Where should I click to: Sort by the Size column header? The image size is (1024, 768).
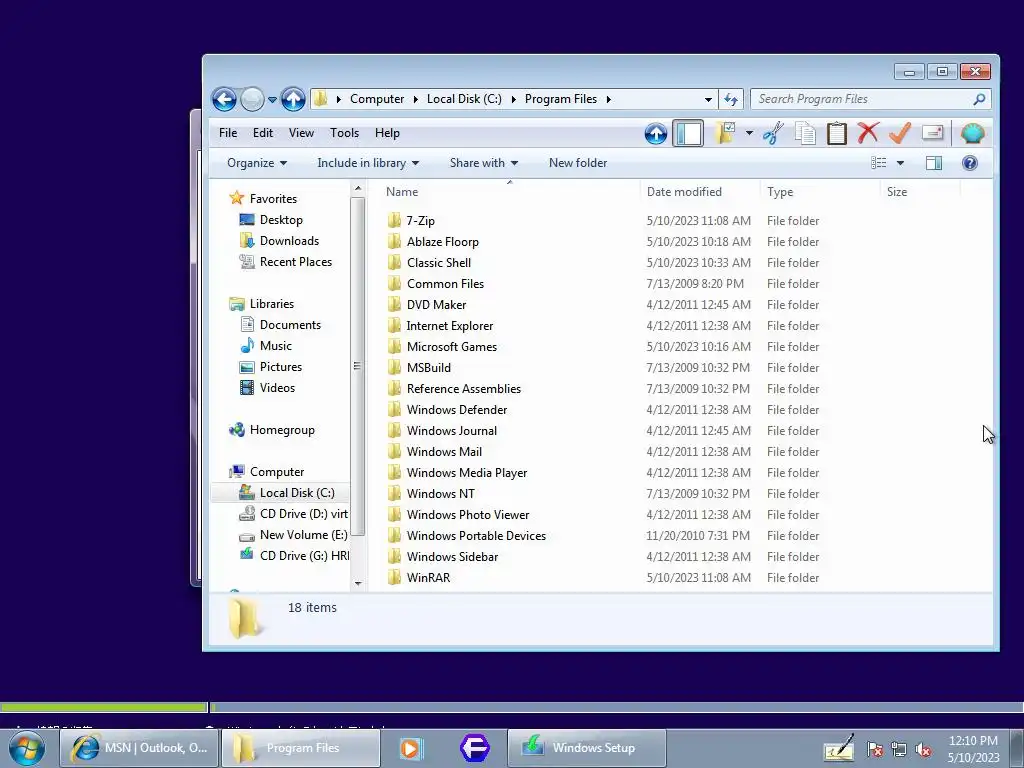920,191
